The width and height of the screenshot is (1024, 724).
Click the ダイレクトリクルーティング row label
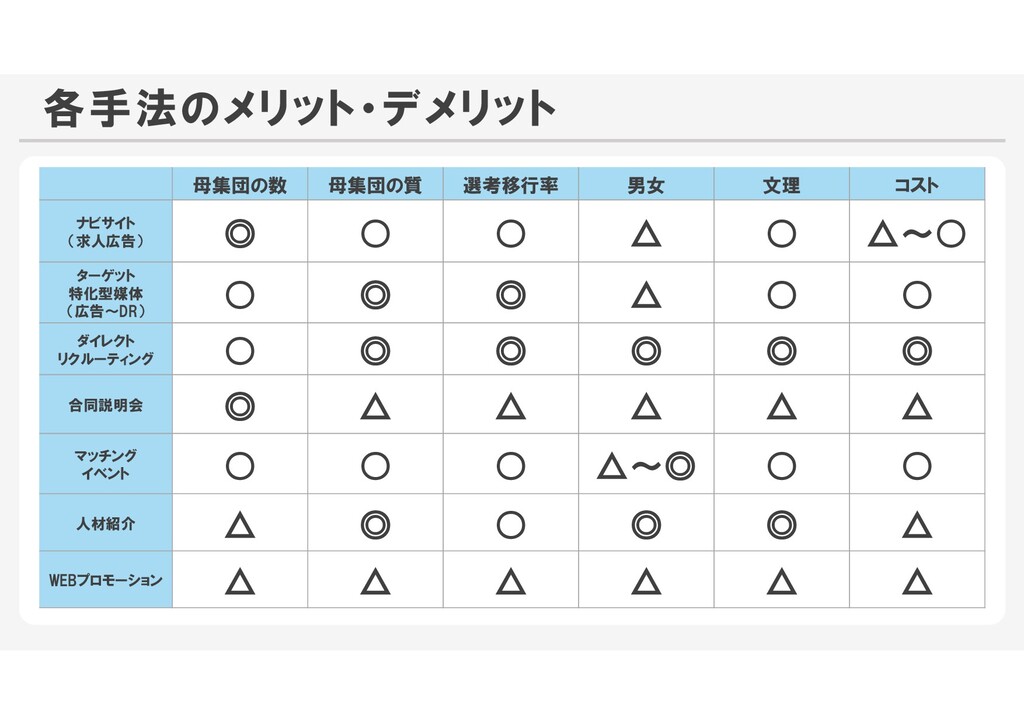point(106,349)
